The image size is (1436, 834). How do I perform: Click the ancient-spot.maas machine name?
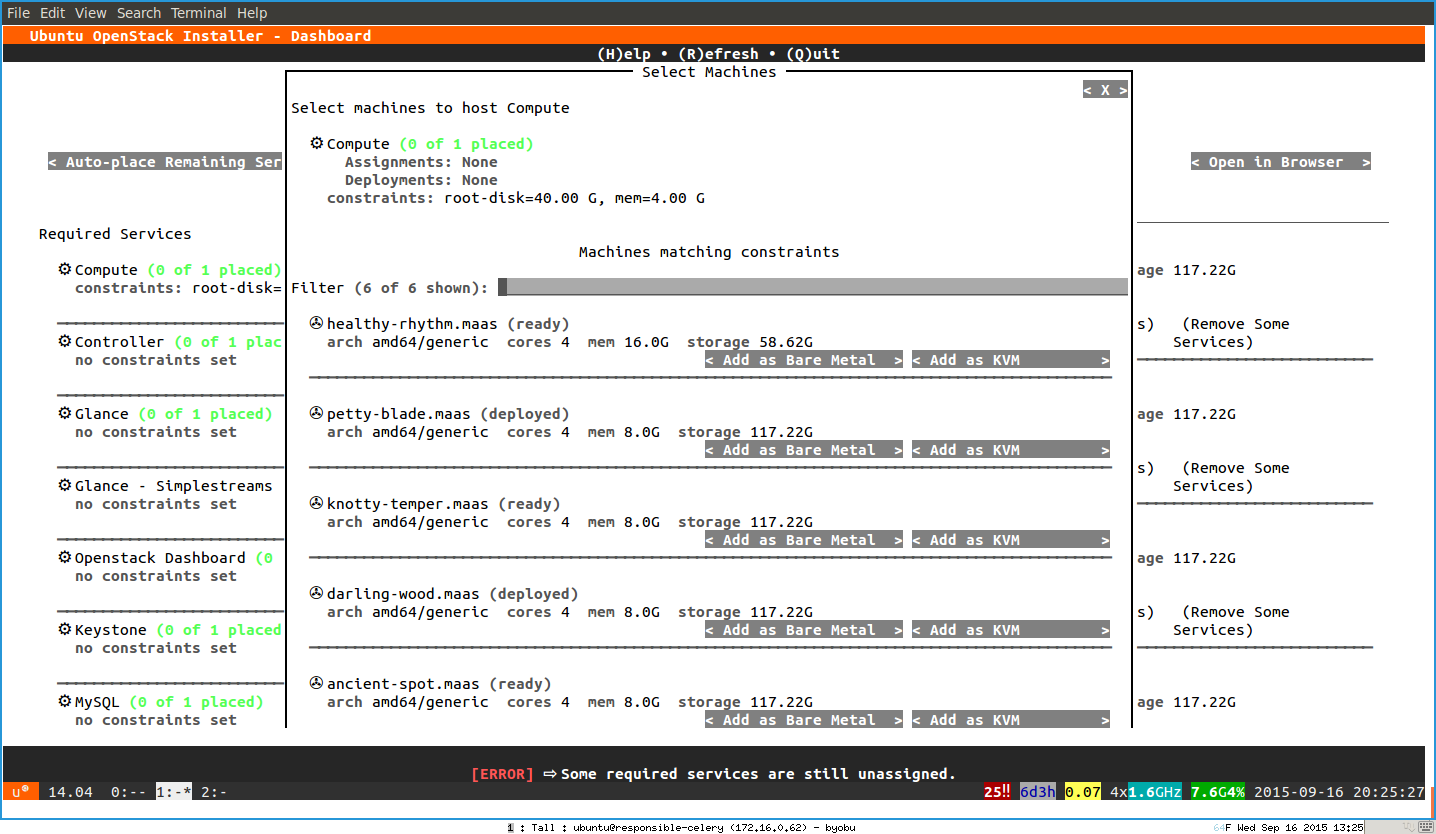(403, 684)
